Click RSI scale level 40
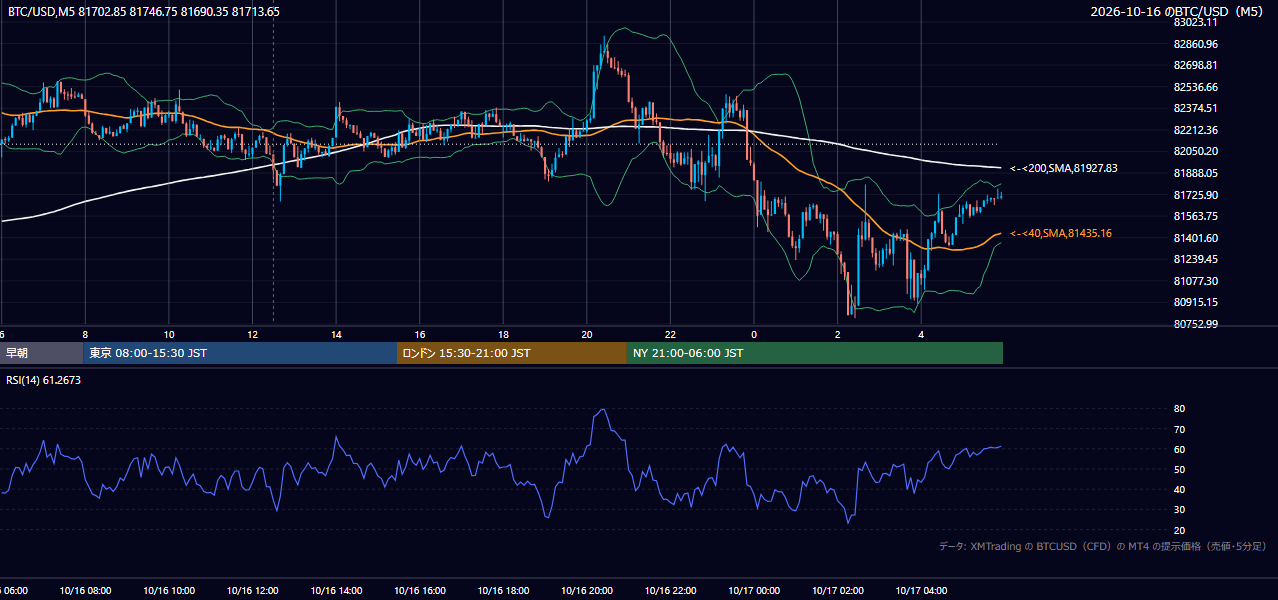The width and height of the screenshot is (1278, 600). (x=1180, y=490)
